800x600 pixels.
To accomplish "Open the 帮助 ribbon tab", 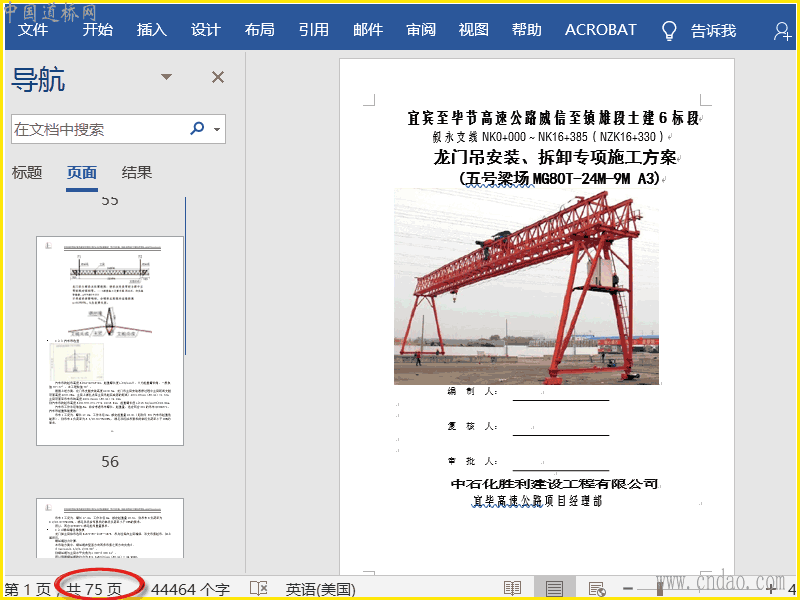I will coord(527,30).
